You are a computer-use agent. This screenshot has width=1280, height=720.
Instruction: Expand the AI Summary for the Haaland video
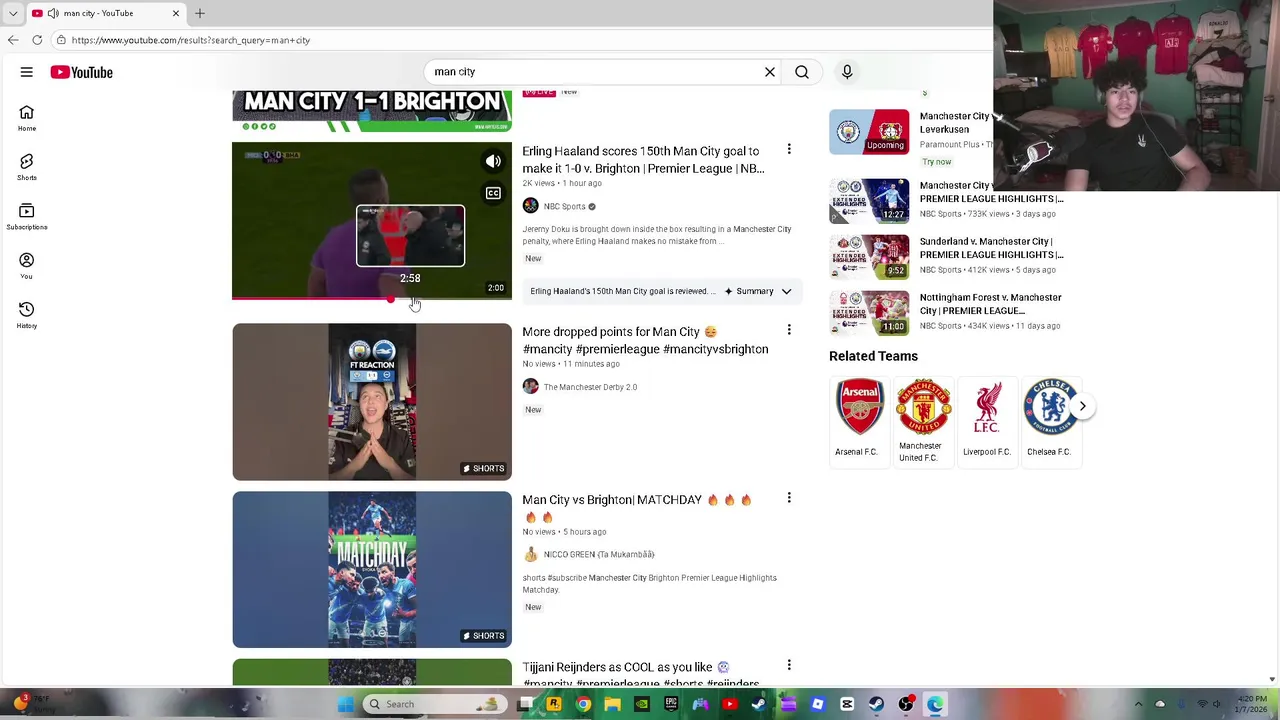(x=787, y=291)
